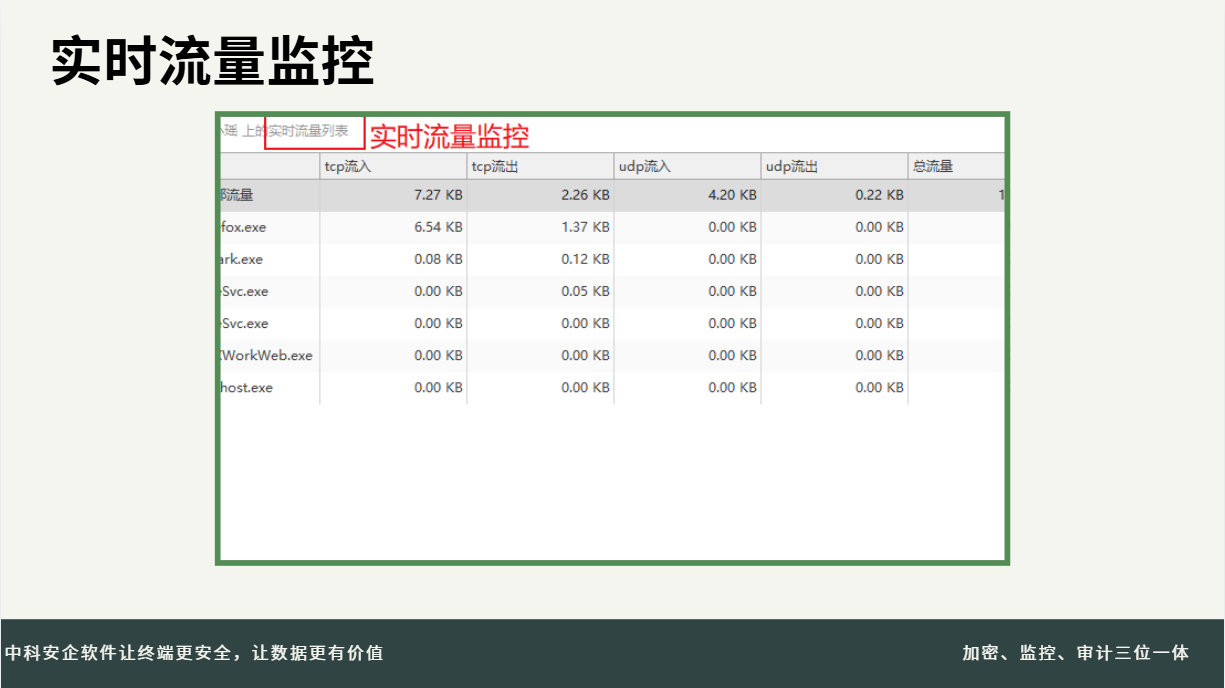The height and width of the screenshot is (688, 1225).
Task: Click the tcp流入 column header
Action: pyautogui.click(x=393, y=166)
